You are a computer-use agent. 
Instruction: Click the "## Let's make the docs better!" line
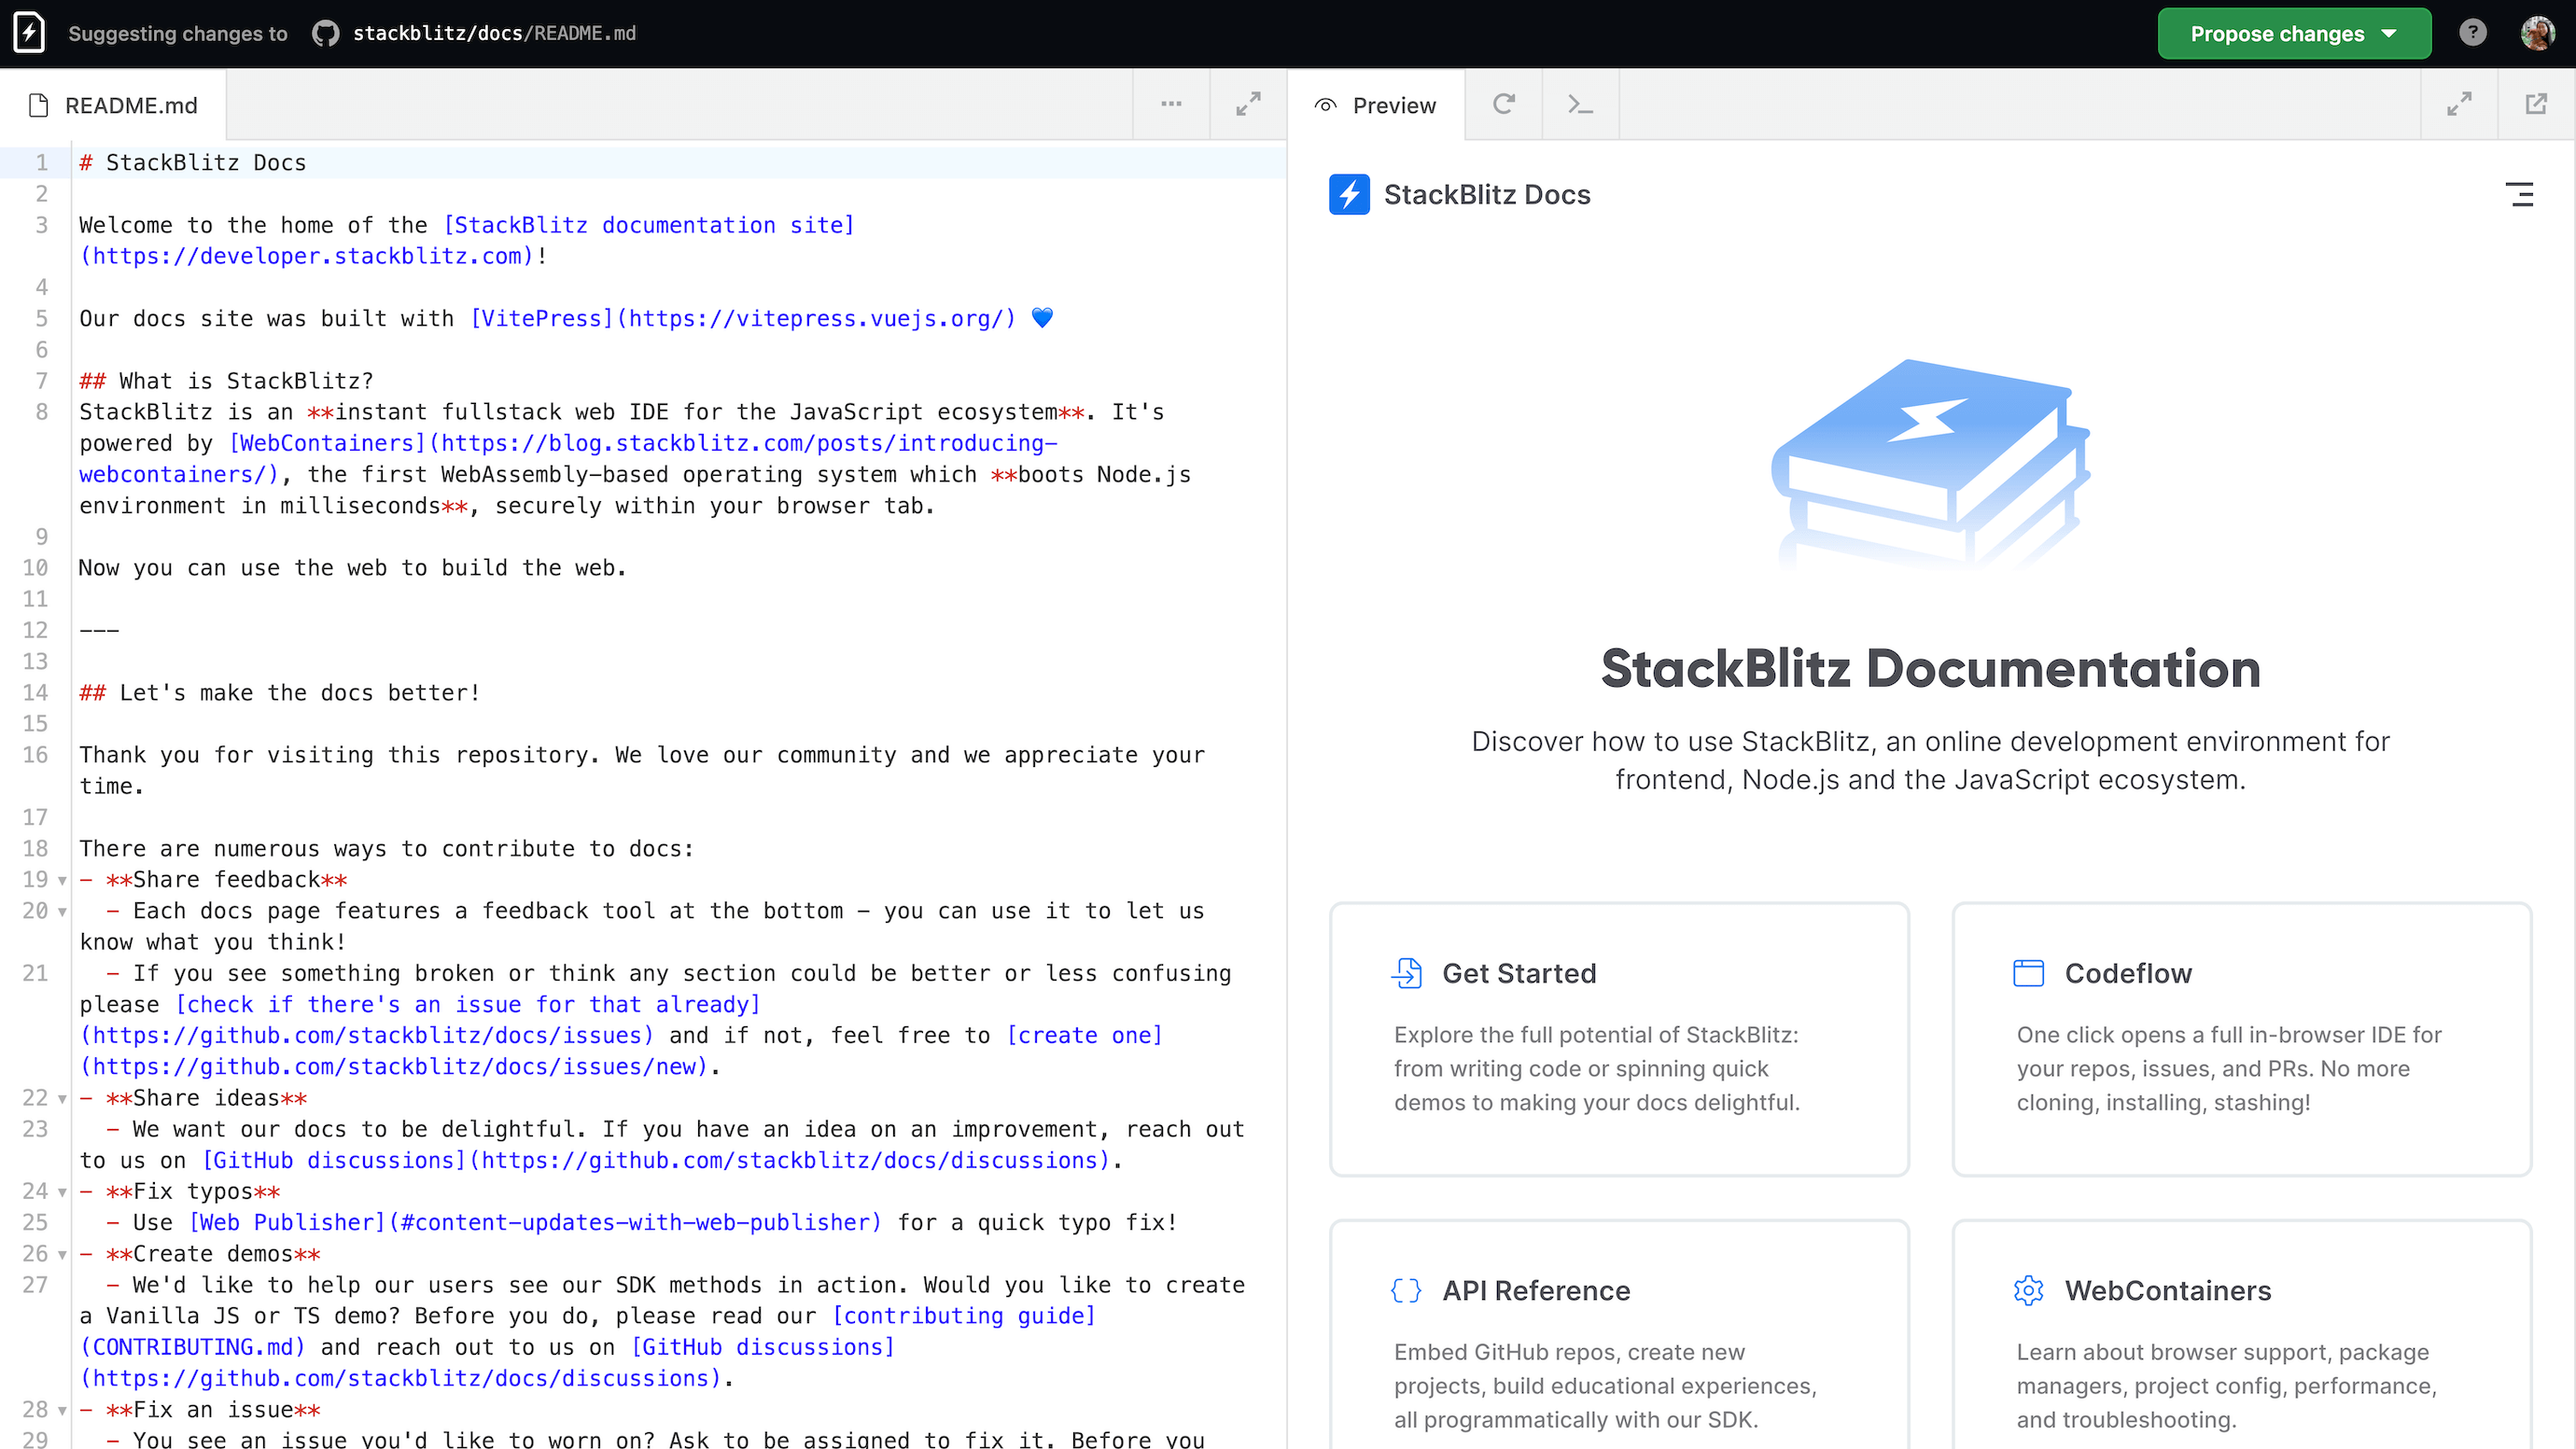pyautogui.click(x=280, y=693)
